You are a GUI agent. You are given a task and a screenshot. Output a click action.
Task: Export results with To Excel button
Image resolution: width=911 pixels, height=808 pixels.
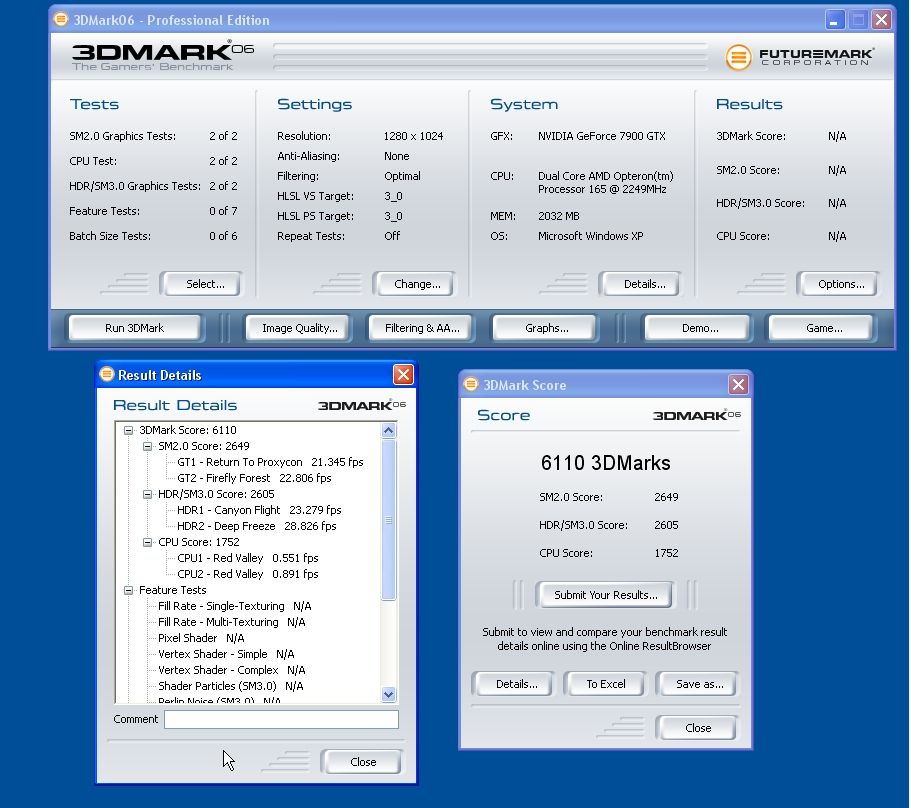tap(605, 684)
